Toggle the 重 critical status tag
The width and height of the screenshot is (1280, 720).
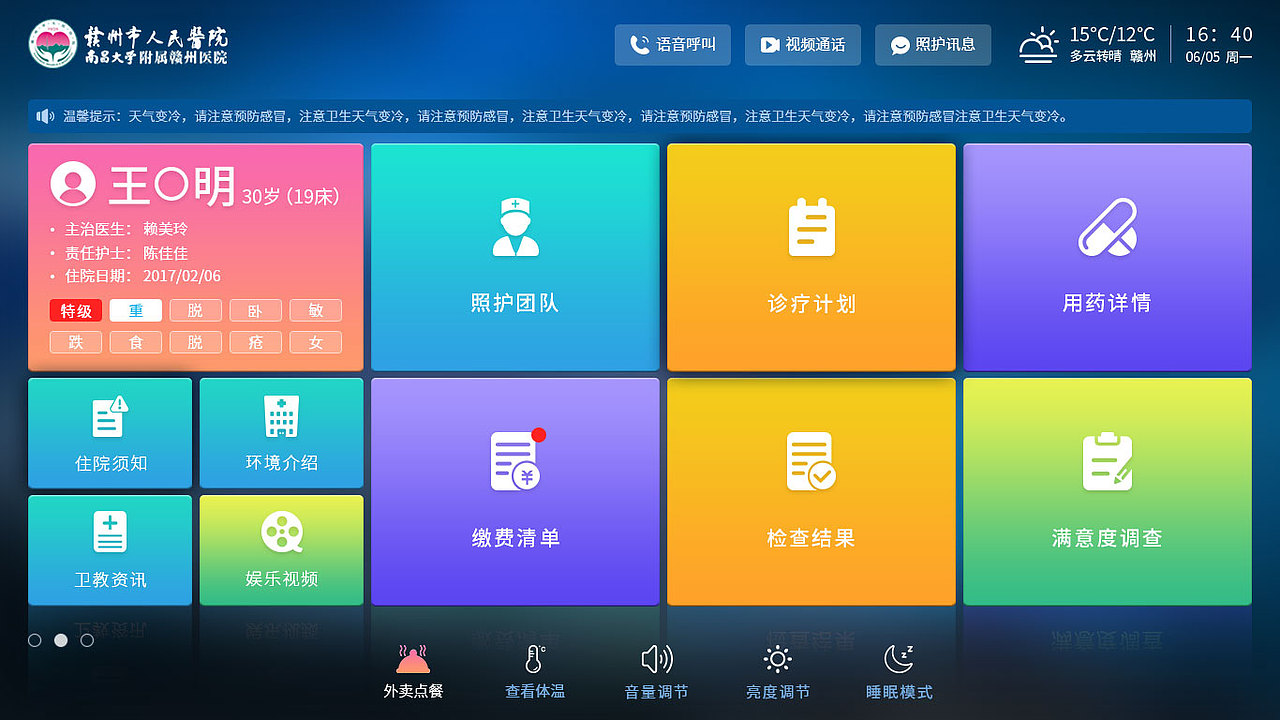pyautogui.click(x=135, y=310)
